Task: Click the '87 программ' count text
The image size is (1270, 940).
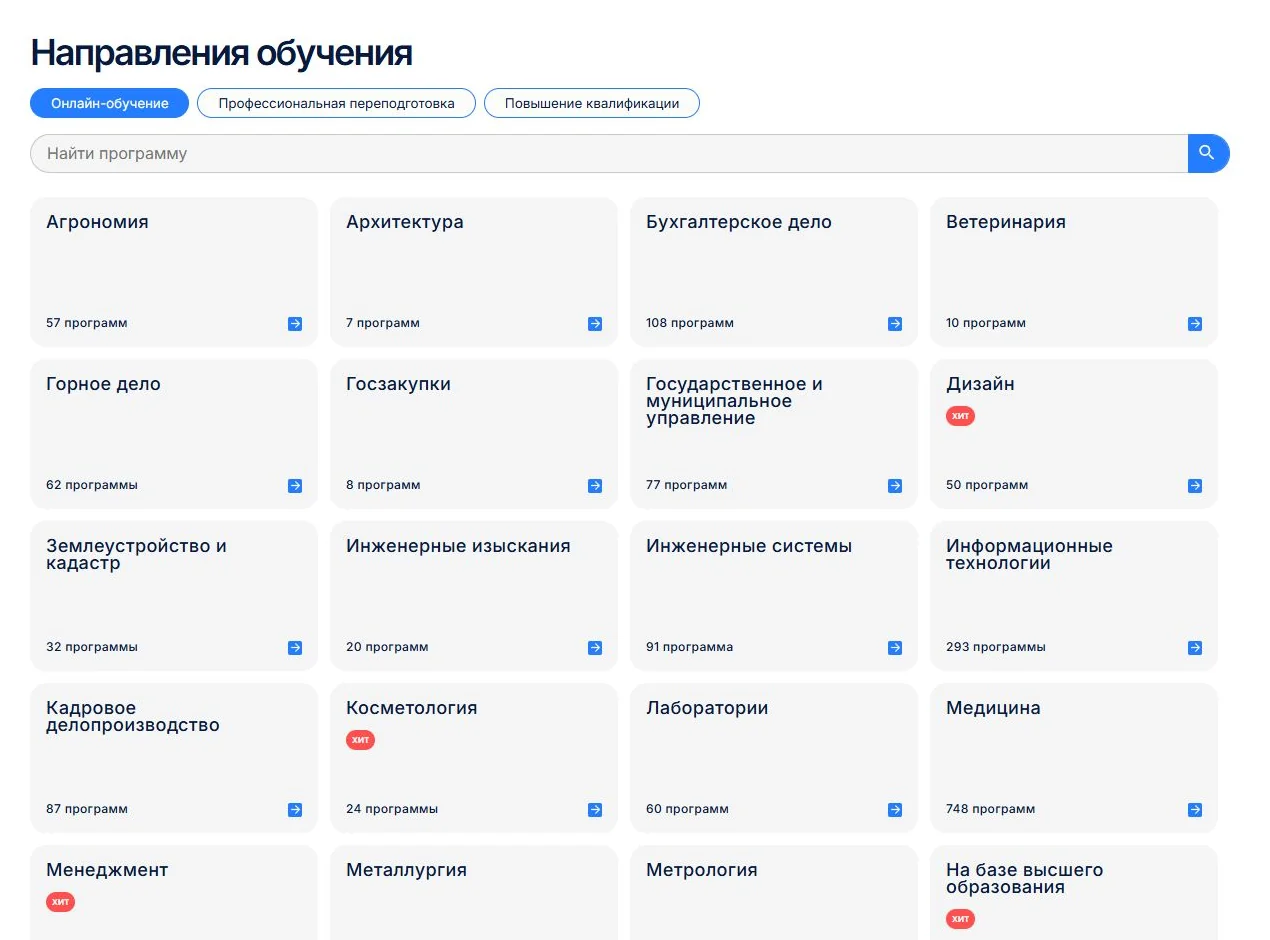Action: coord(87,809)
